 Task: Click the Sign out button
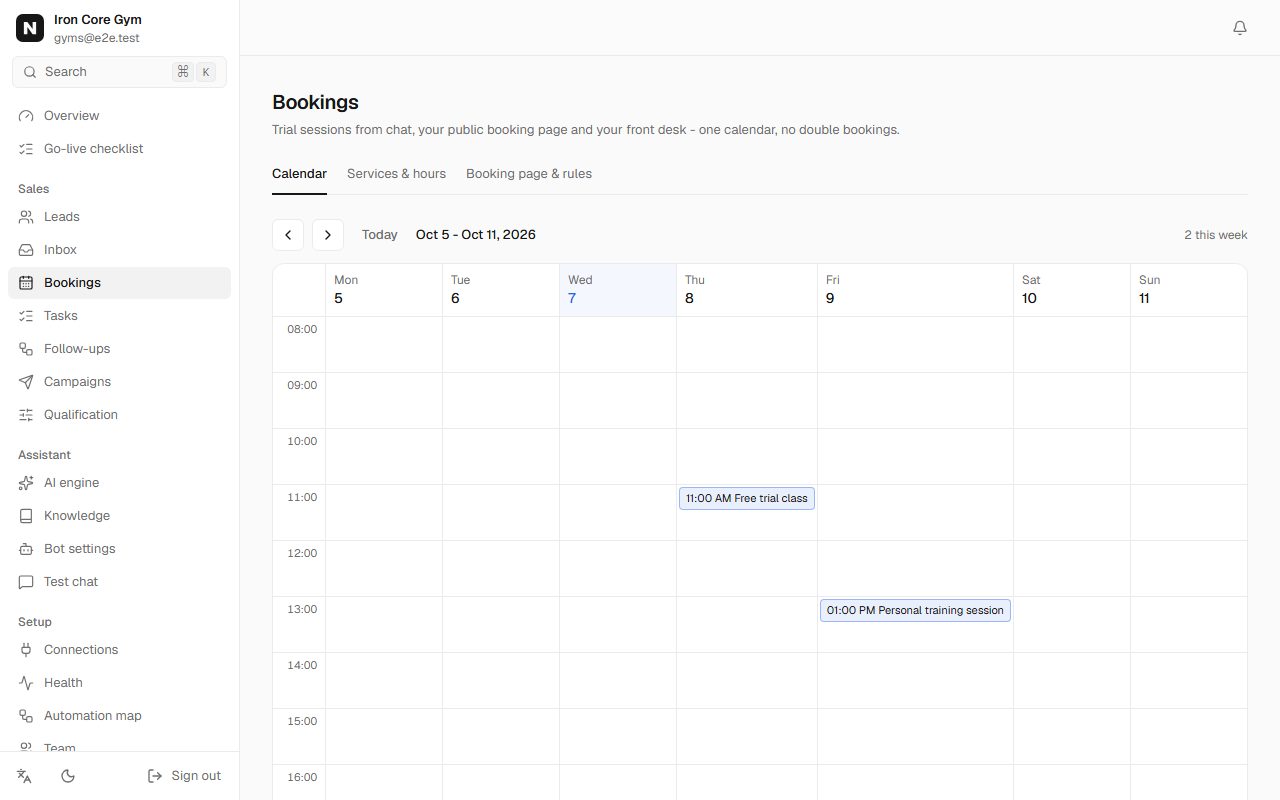tap(184, 776)
